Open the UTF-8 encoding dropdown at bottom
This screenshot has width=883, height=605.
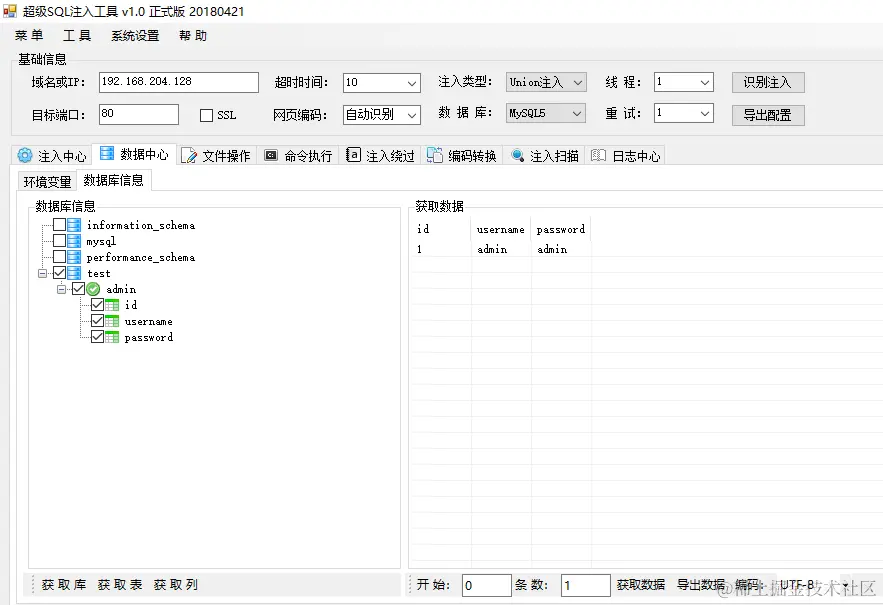pyautogui.click(x=846, y=585)
